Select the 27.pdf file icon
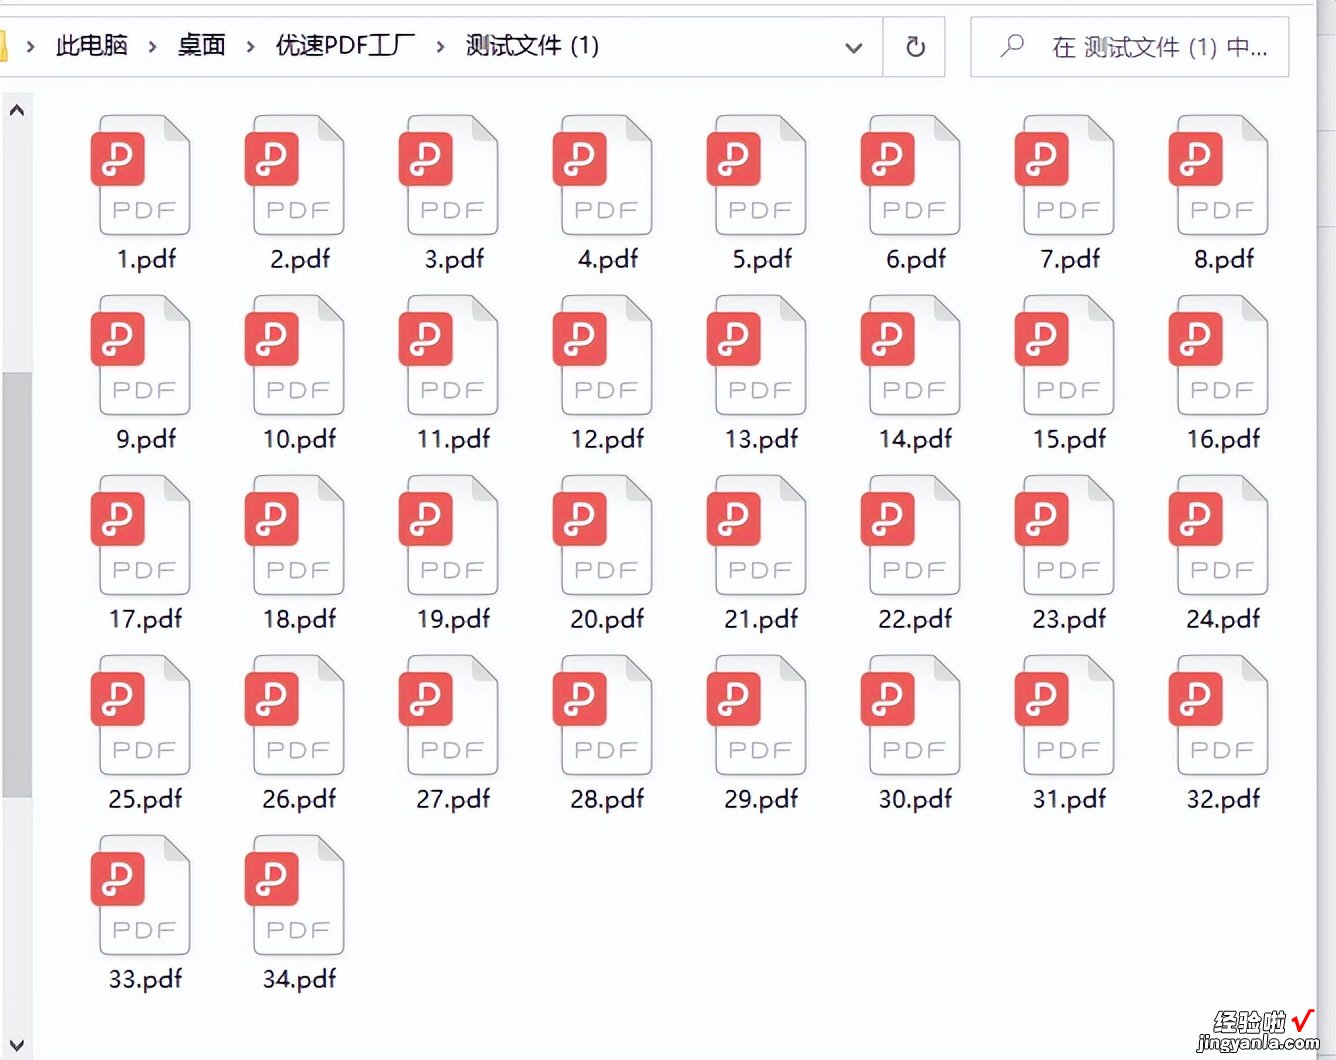Viewport: 1336px width, 1060px height. coord(449,715)
